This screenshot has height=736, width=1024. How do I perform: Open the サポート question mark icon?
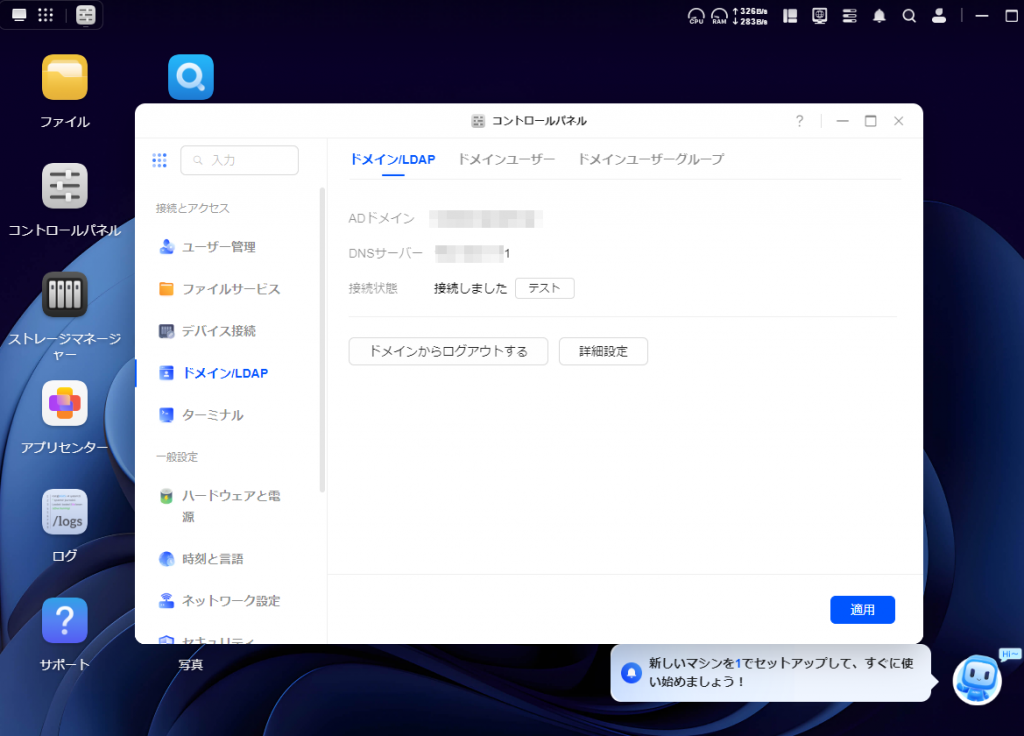point(65,621)
